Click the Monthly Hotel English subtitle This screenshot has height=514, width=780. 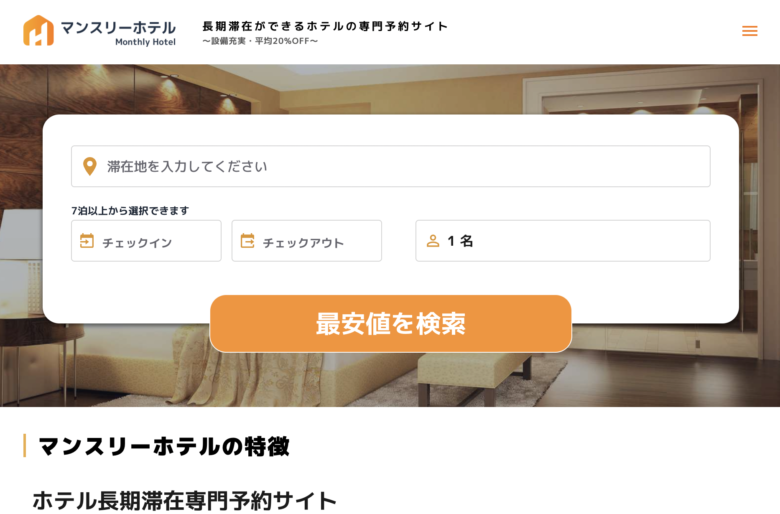coord(145,42)
